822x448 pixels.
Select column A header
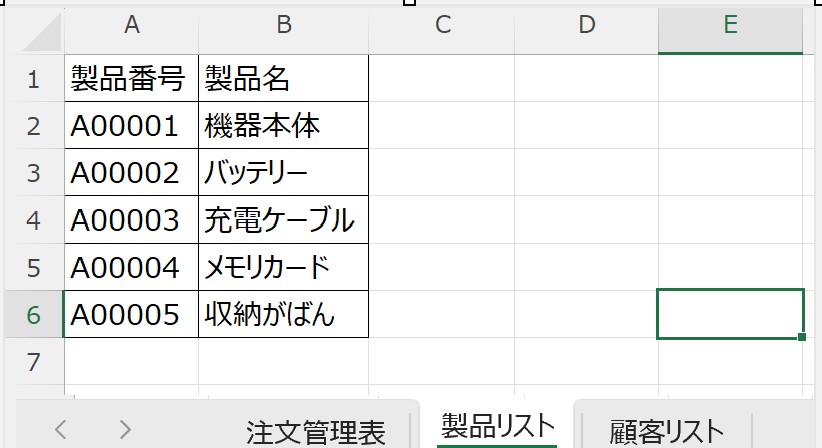(131, 27)
